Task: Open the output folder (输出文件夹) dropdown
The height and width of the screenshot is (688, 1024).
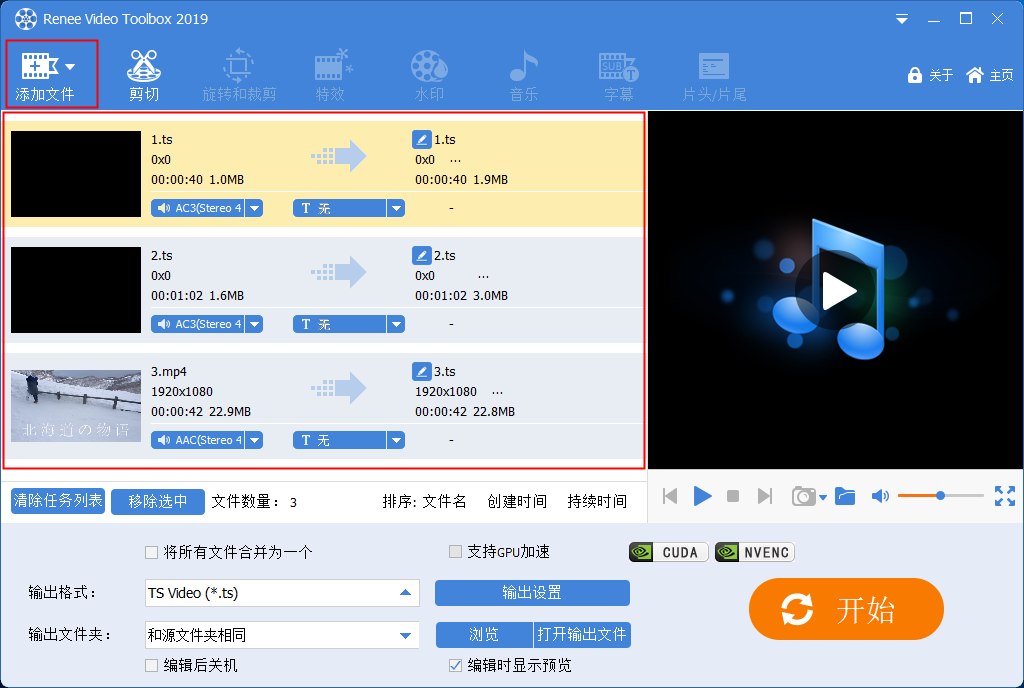Action: pyautogui.click(x=405, y=635)
